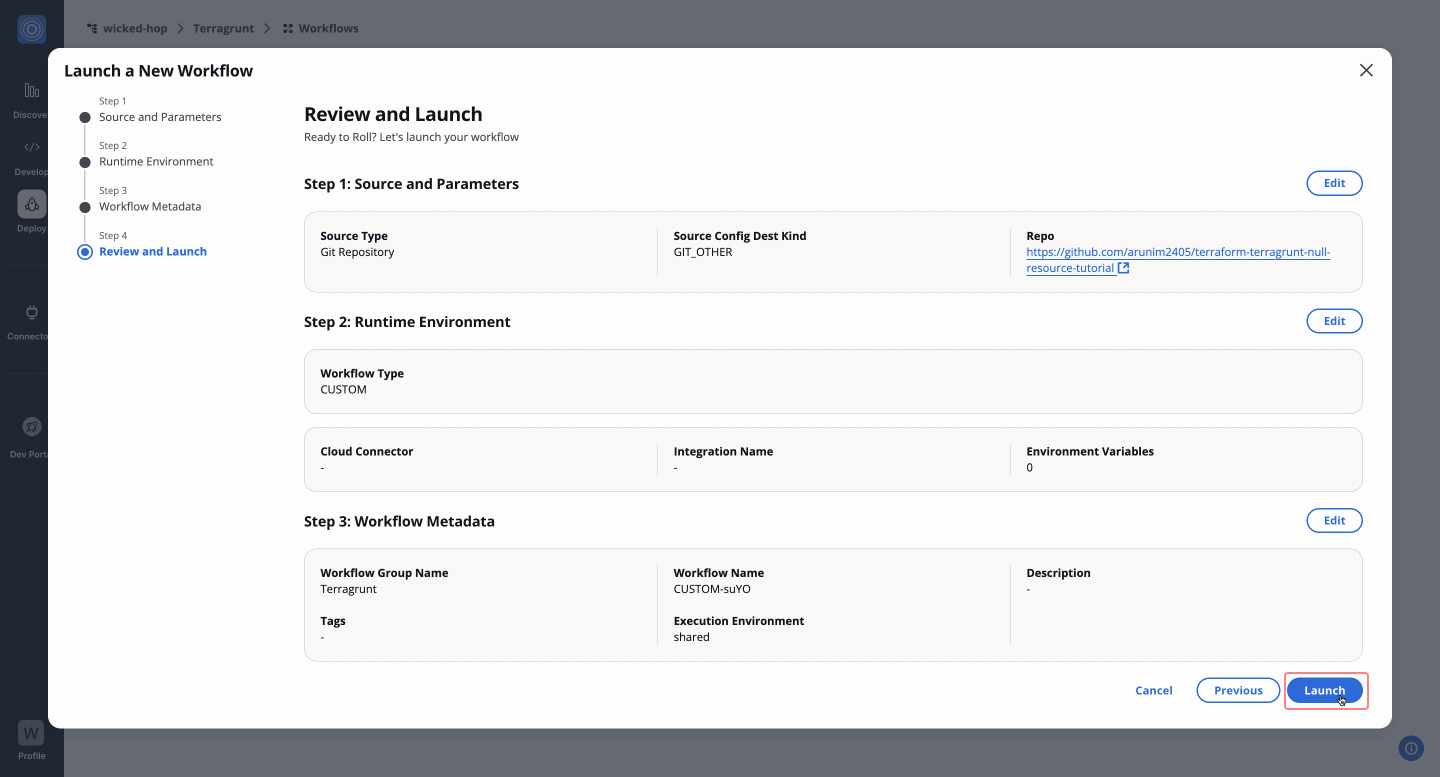1440x777 pixels.
Task: Open the Profile avatar icon
Action: [32, 733]
